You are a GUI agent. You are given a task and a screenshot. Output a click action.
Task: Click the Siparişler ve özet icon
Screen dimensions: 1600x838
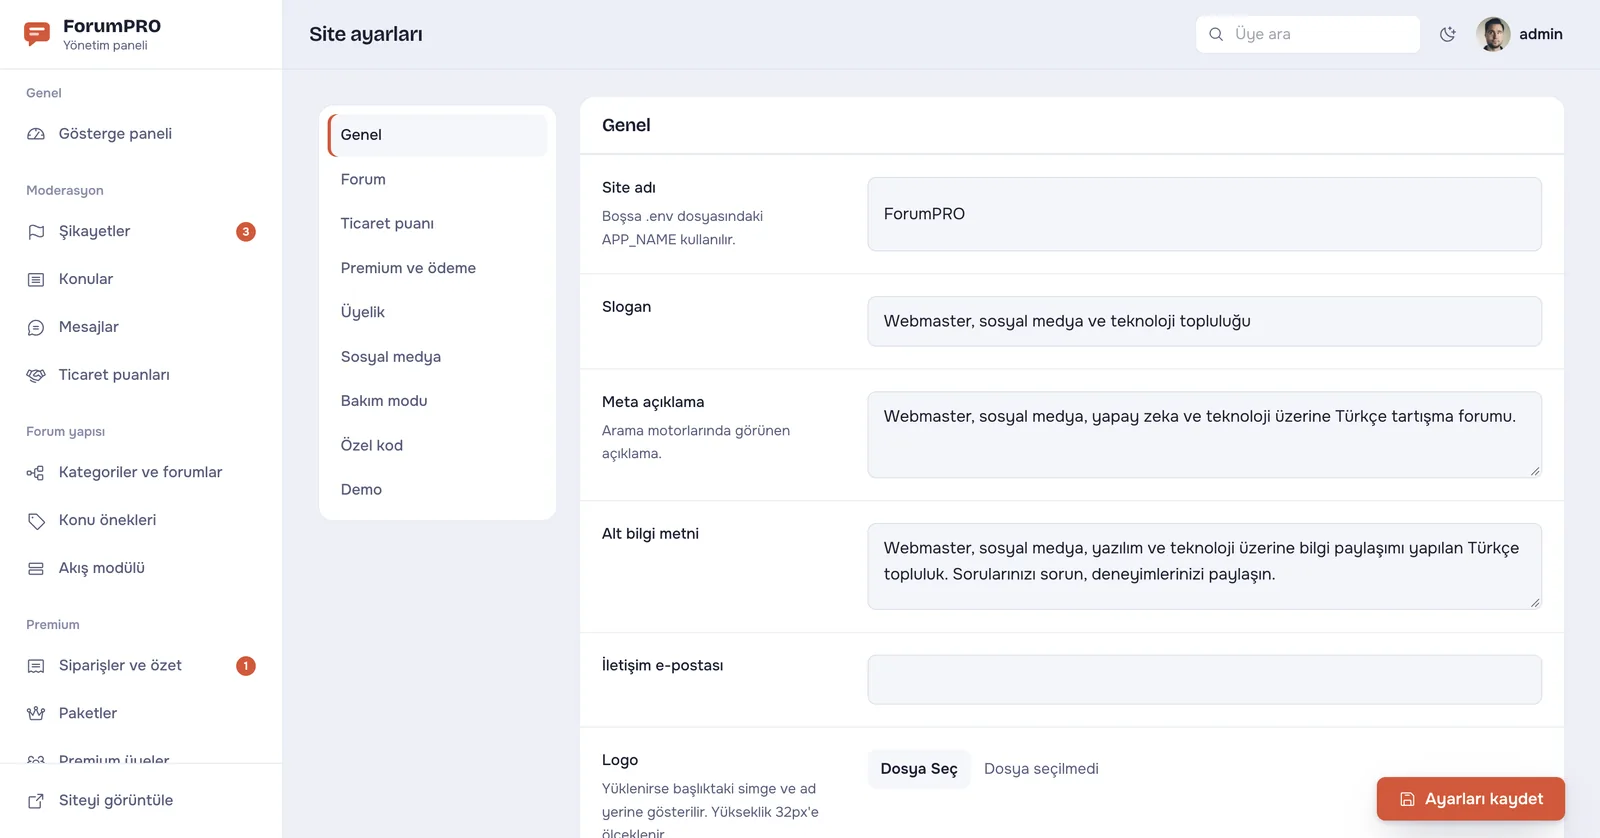(36, 666)
